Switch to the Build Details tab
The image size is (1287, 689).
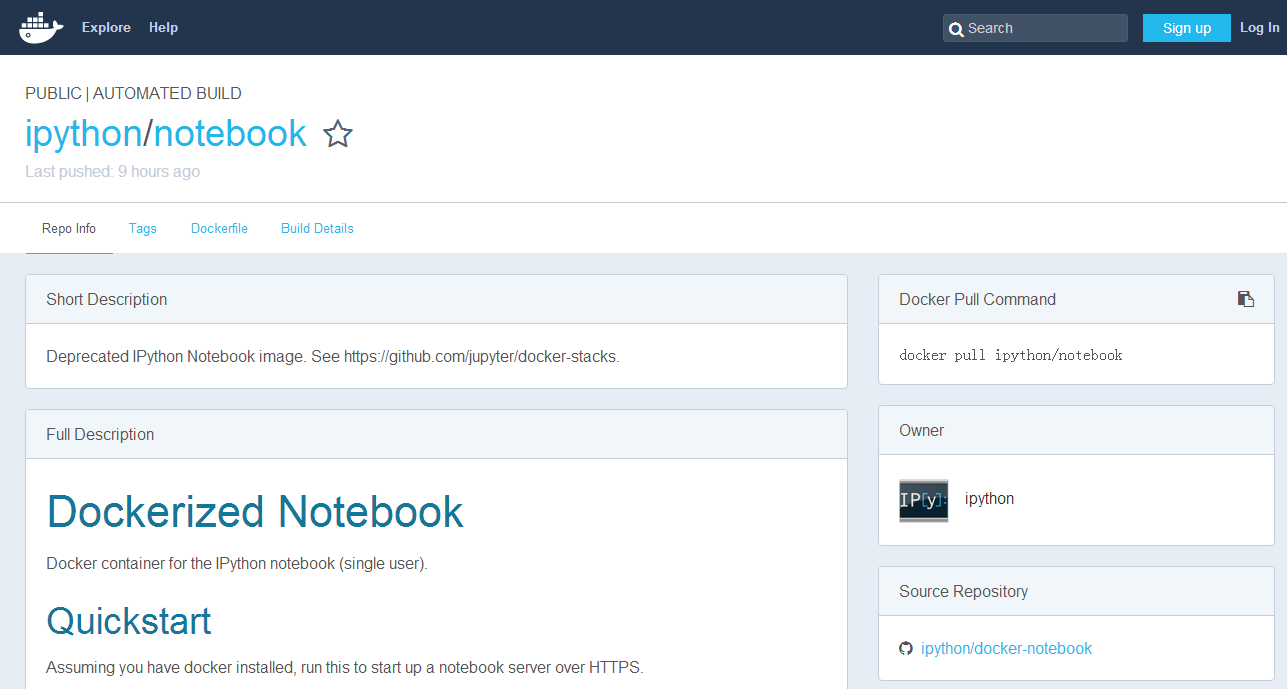click(317, 228)
